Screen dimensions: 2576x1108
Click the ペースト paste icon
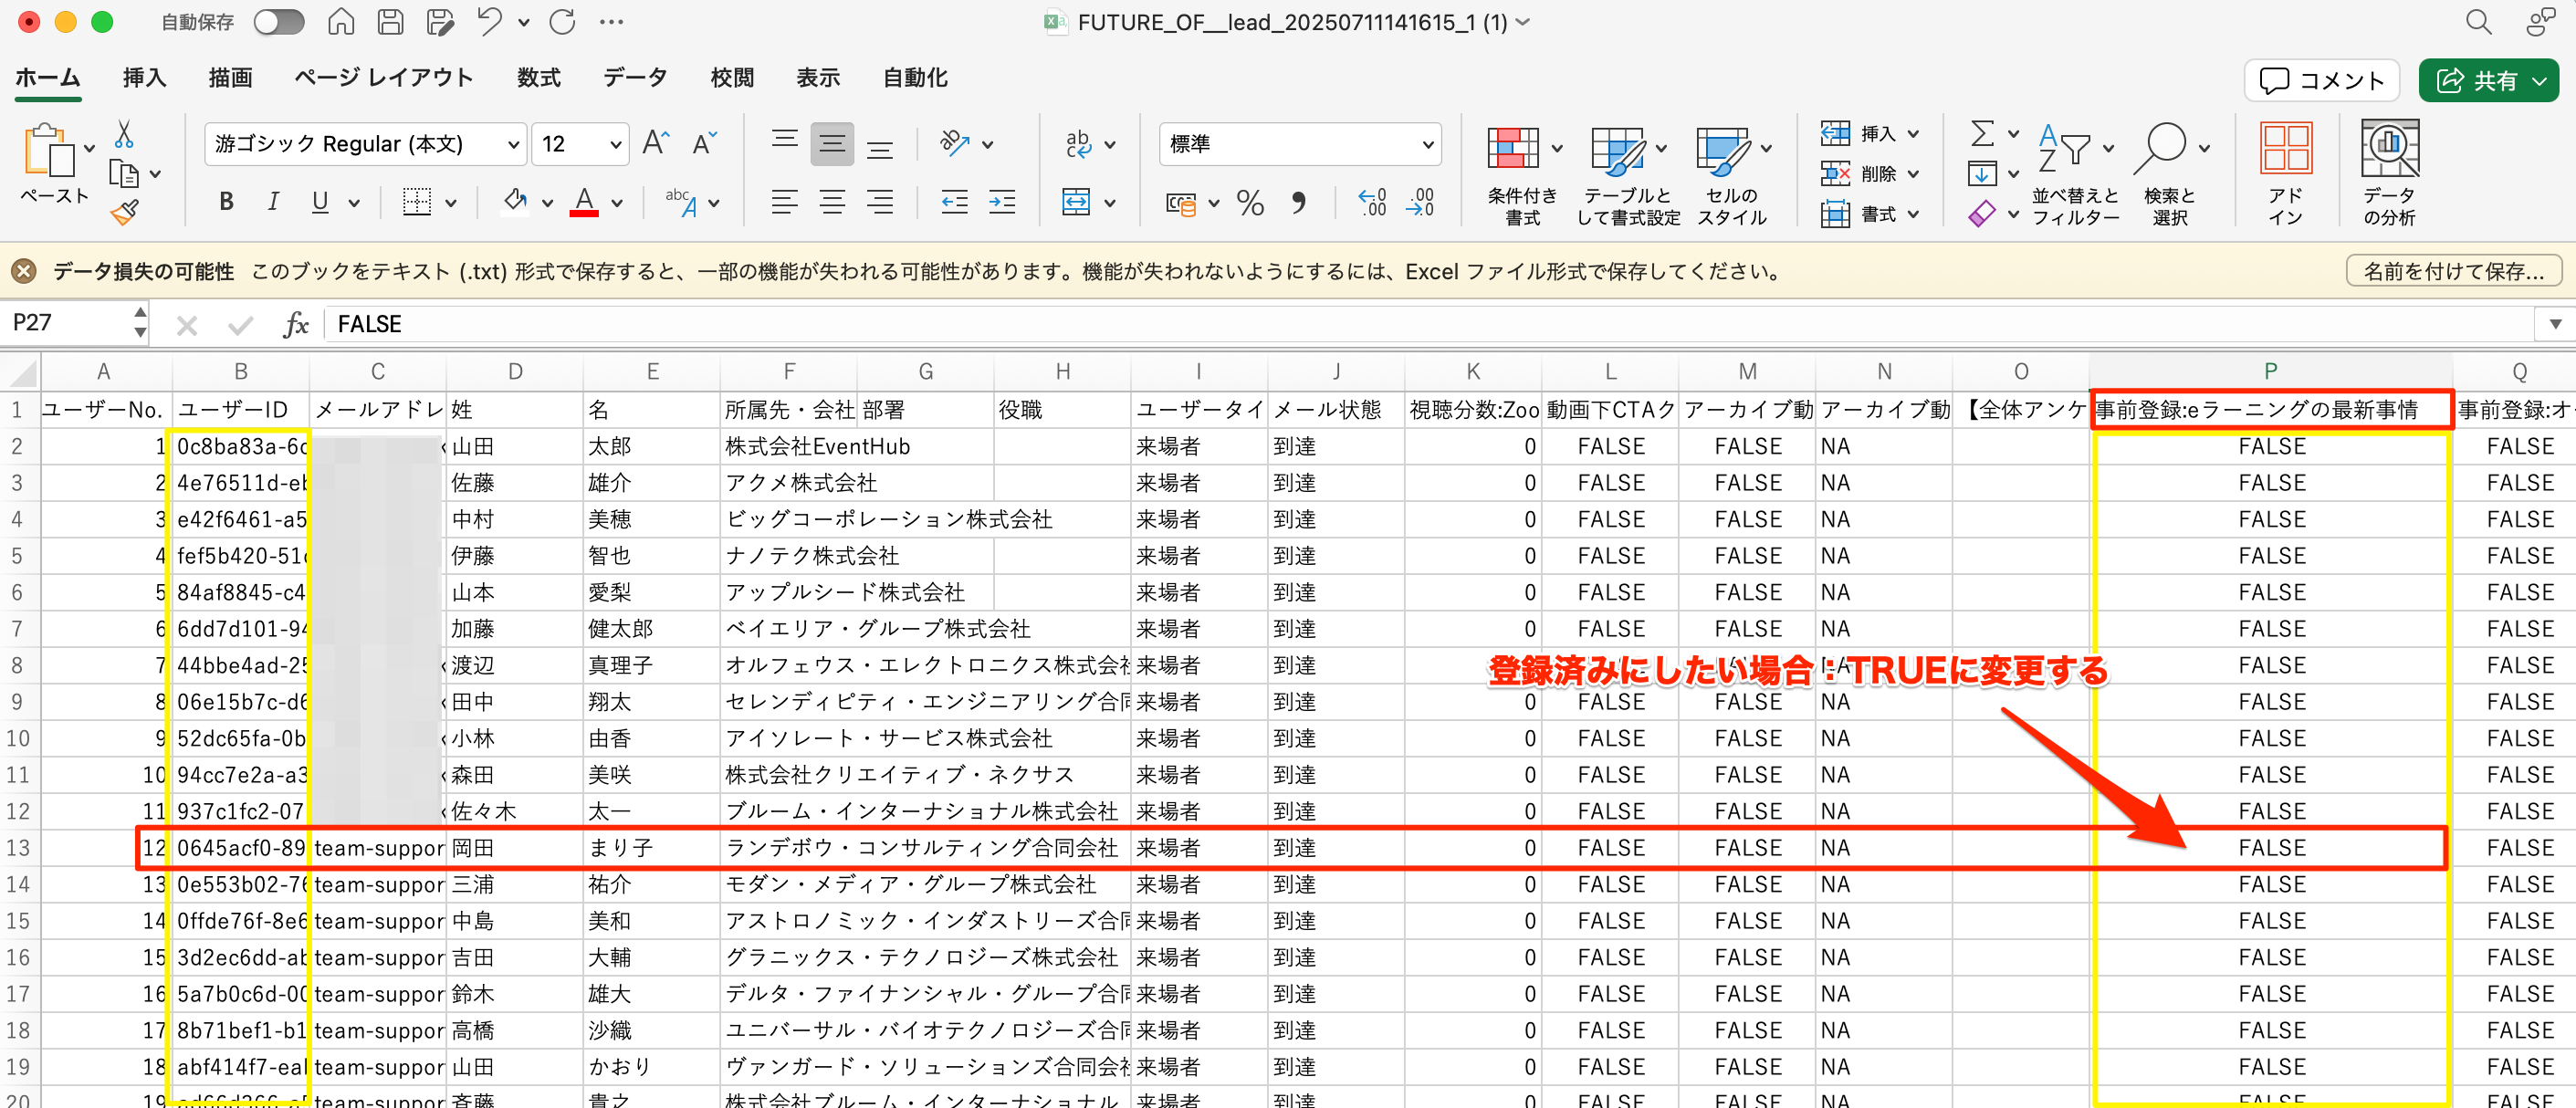coord(48,152)
